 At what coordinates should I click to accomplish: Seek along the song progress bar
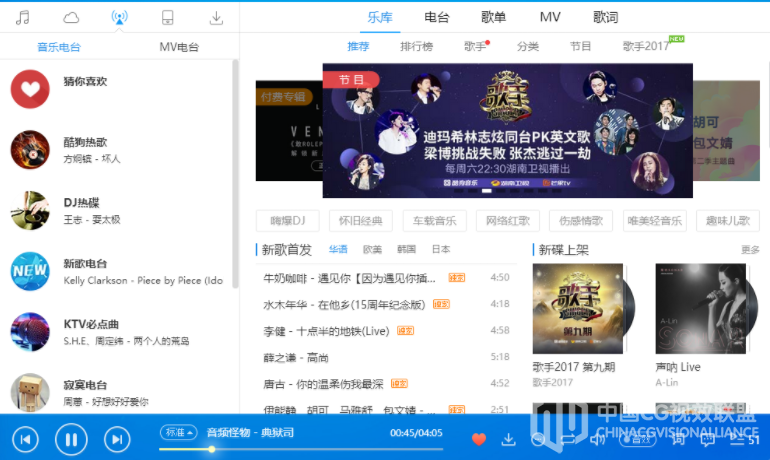pos(301,449)
